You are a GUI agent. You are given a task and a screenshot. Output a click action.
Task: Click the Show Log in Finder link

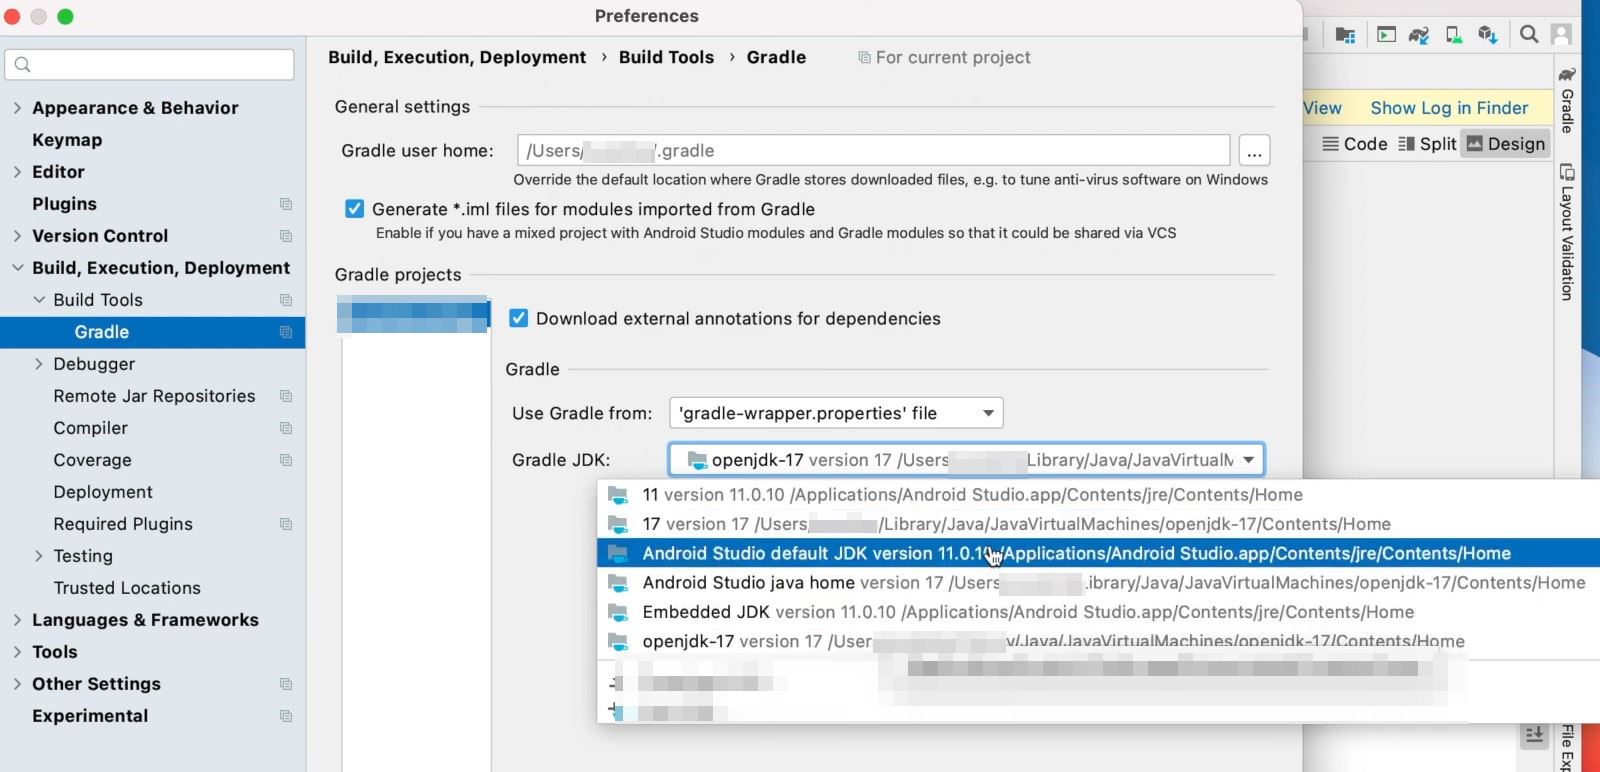pyautogui.click(x=1449, y=108)
